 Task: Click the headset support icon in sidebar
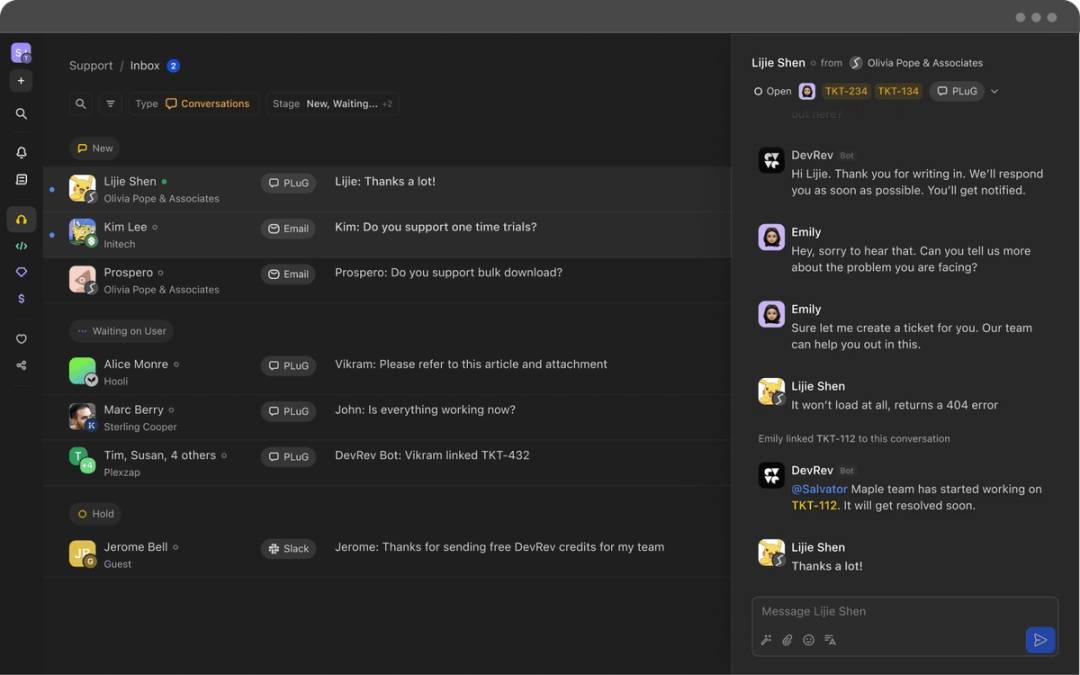(21, 220)
